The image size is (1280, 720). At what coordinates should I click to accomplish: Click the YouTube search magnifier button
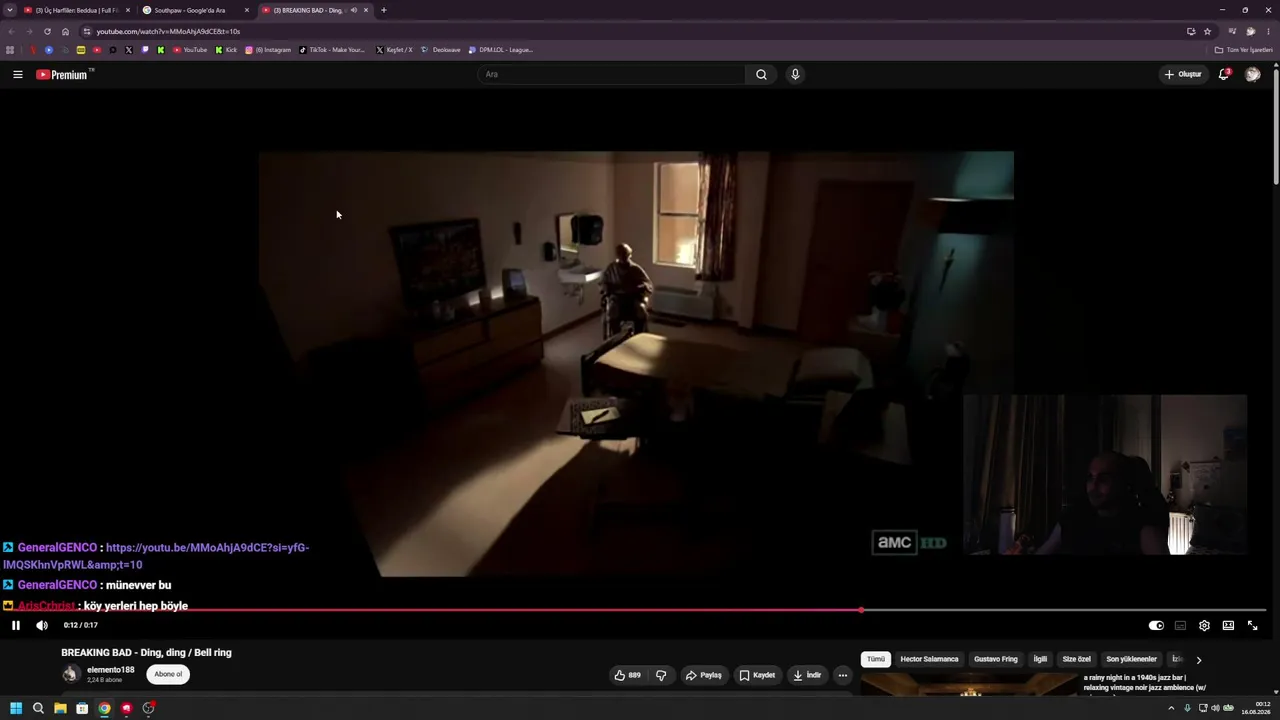[761, 74]
